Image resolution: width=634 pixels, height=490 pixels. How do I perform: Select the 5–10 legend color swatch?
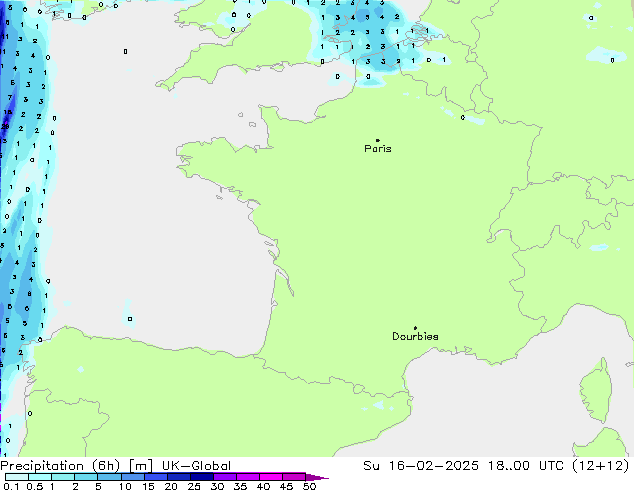point(109,477)
